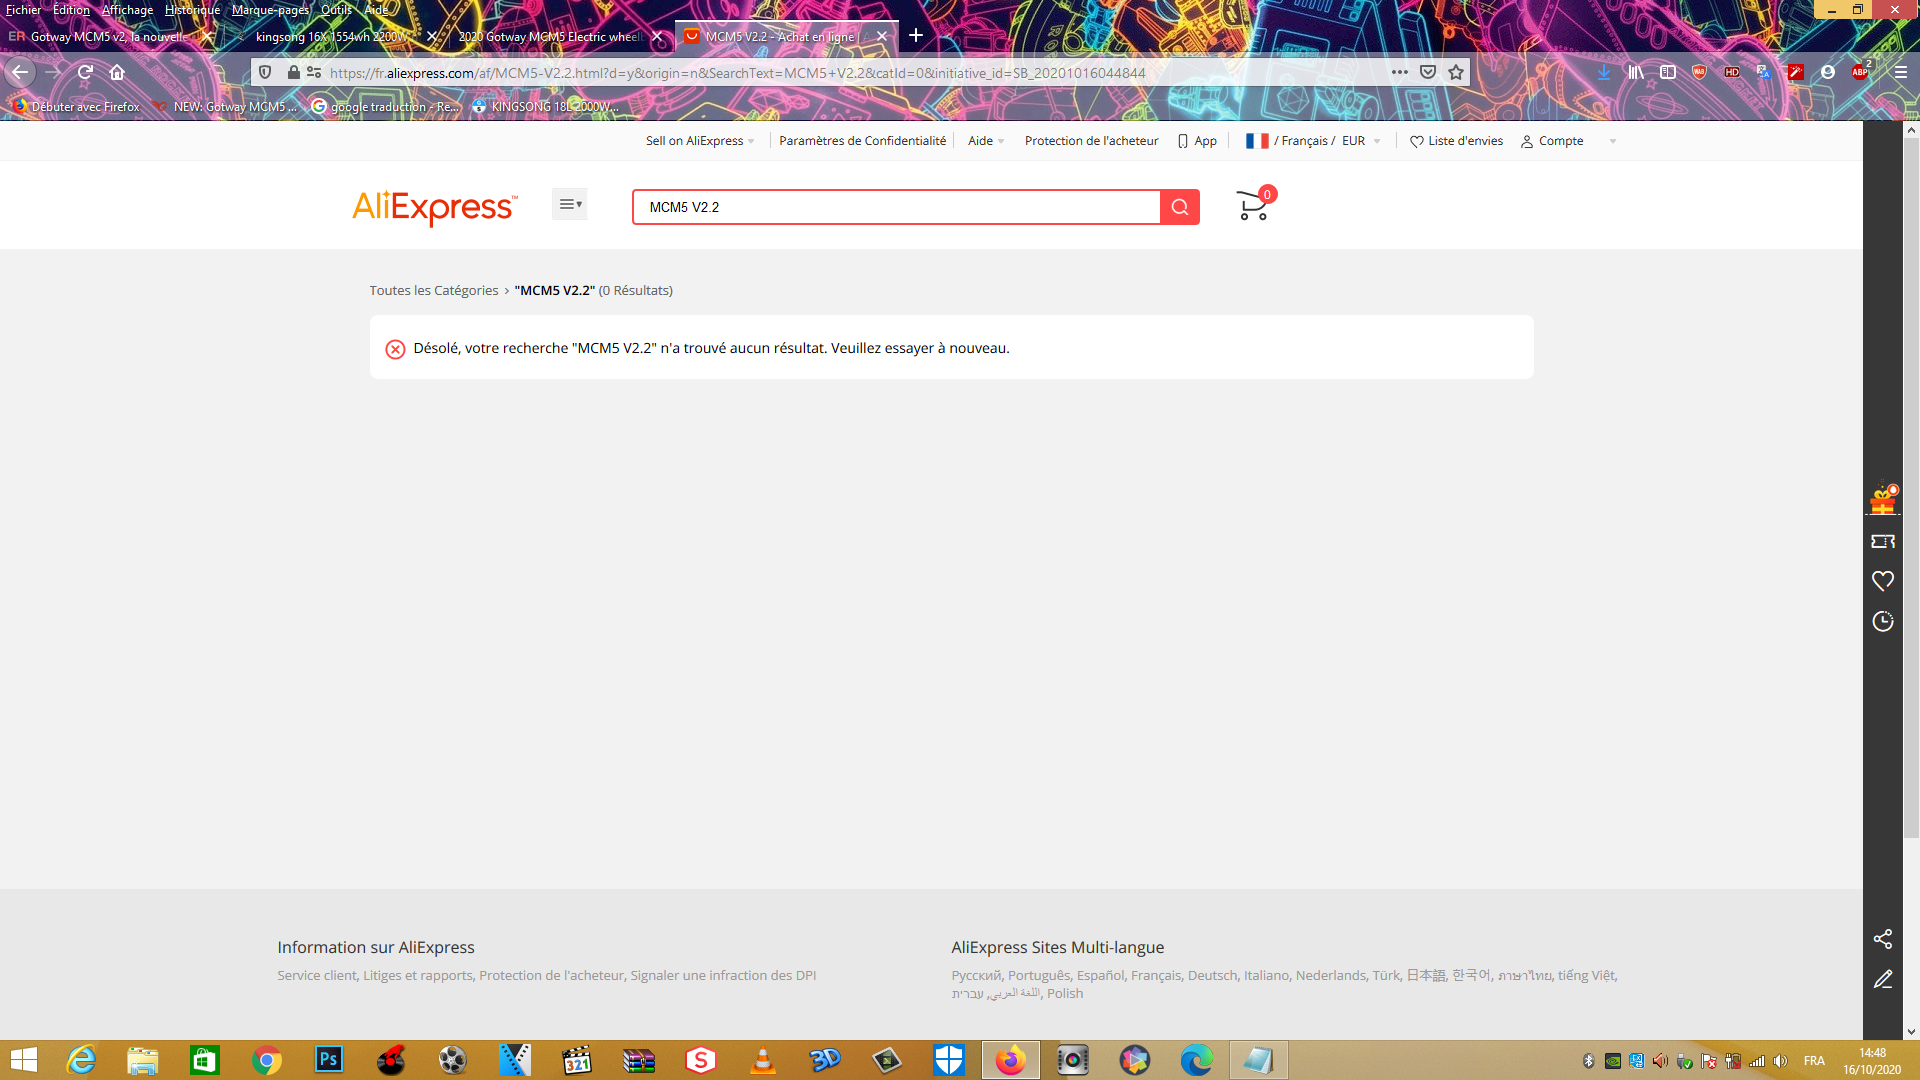The image size is (1920, 1080).
Task: Click system tray volume speaker icon
Action: (x=1780, y=1061)
